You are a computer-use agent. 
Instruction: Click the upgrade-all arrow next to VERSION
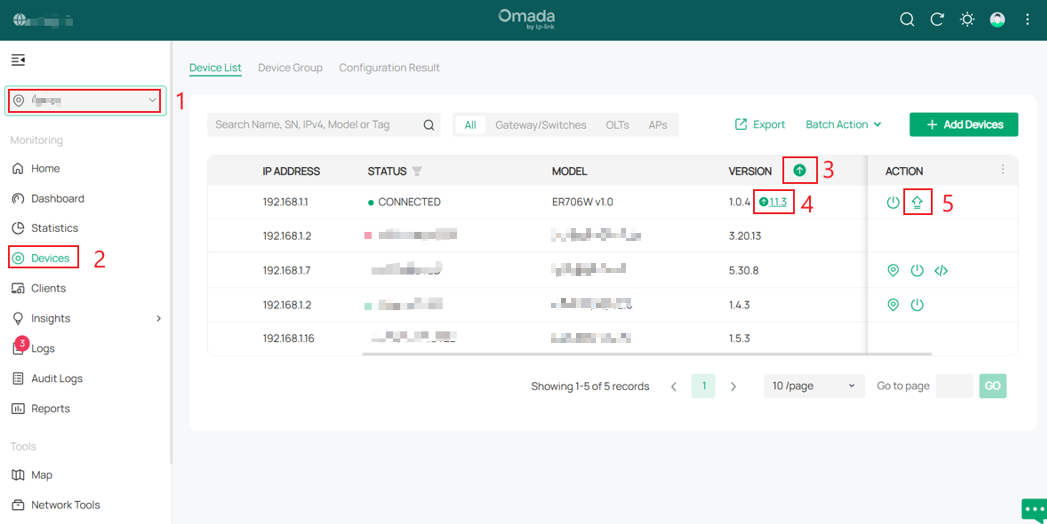(799, 171)
